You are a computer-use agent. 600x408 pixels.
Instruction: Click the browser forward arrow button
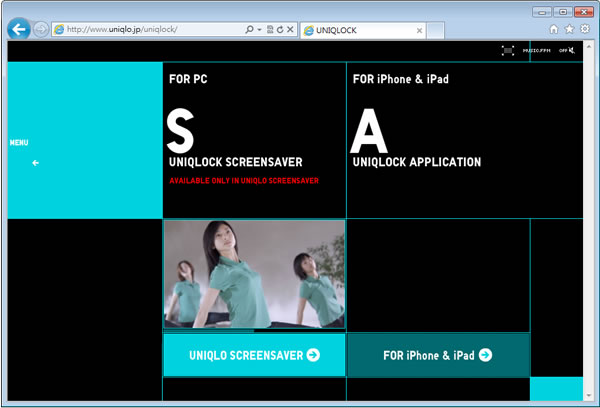pos(41,29)
